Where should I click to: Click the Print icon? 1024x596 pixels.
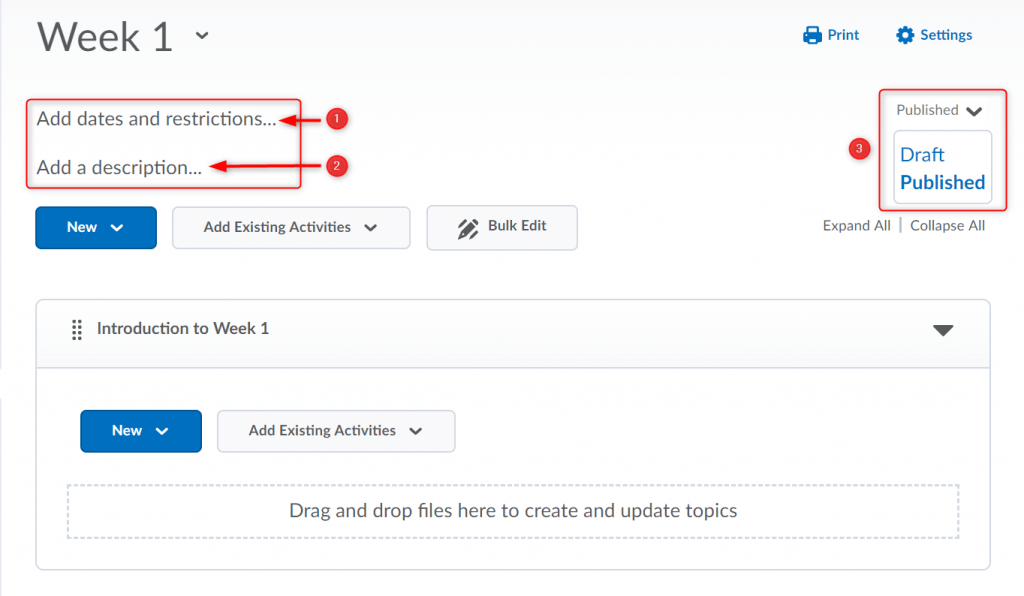tap(810, 34)
